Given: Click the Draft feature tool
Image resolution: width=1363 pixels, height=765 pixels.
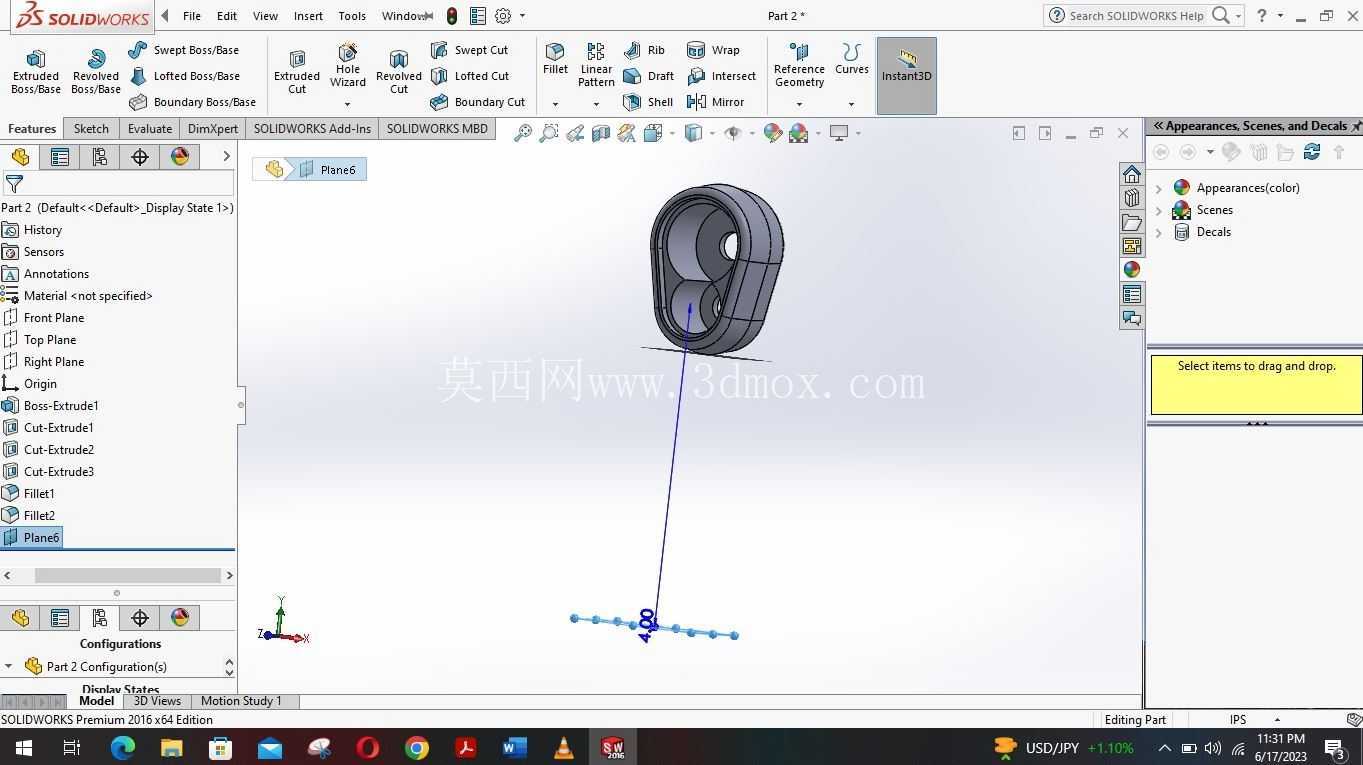Looking at the screenshot, I should pyautogui.click(x=648, y=76).
